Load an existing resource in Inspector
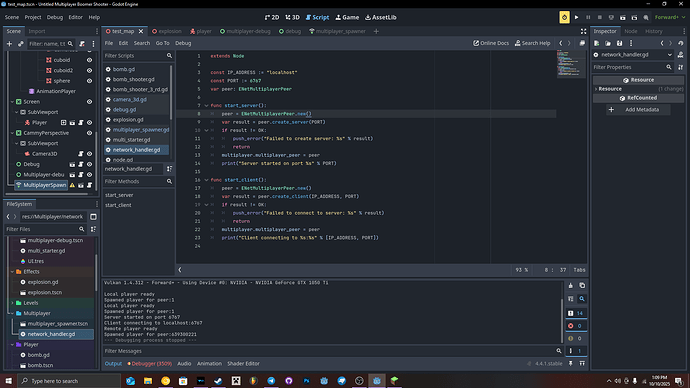The height and width of the screenshot is (388, 690). [608, 43]
